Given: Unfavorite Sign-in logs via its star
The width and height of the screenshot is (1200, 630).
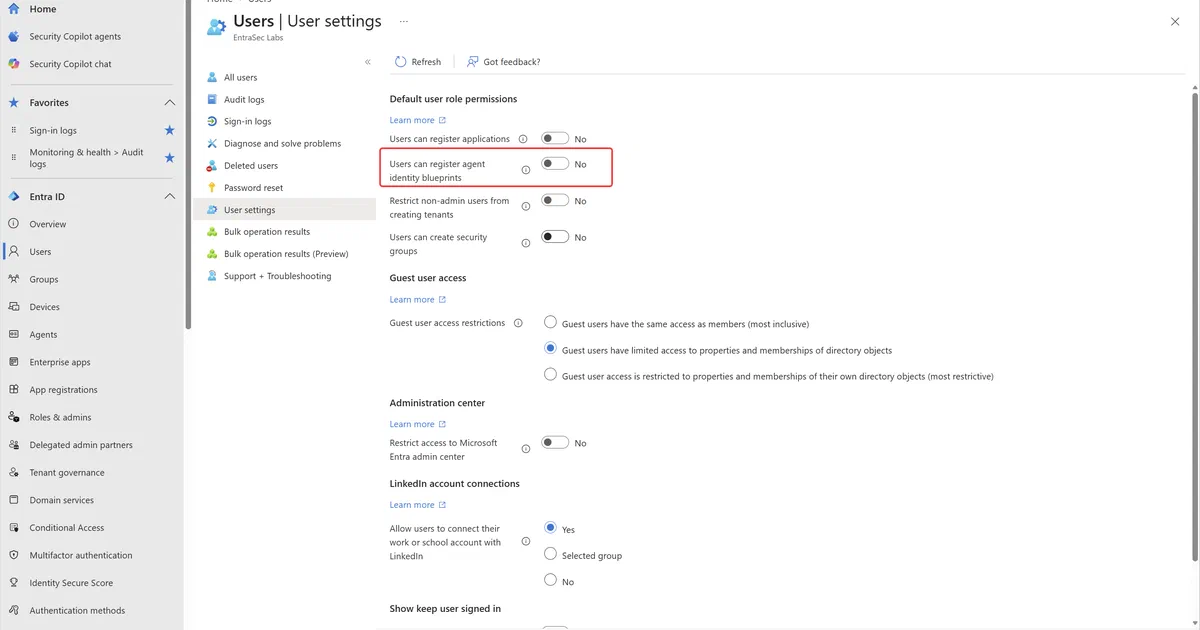Looking at the screenshot, I should (x=169, y=130).
